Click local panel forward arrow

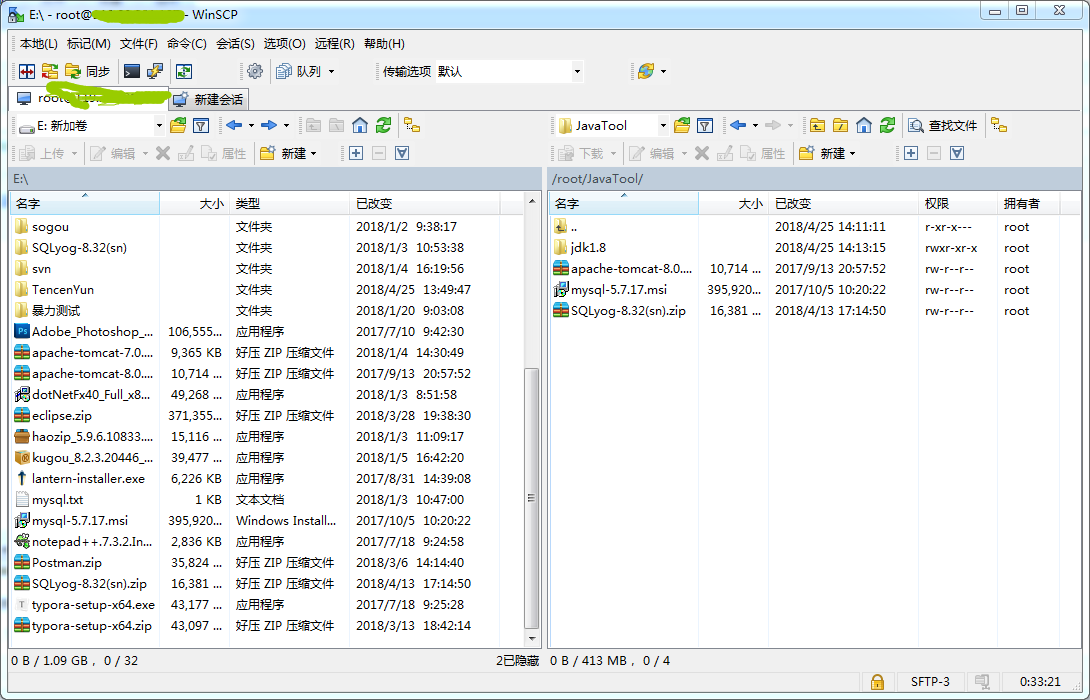(269, 126)
